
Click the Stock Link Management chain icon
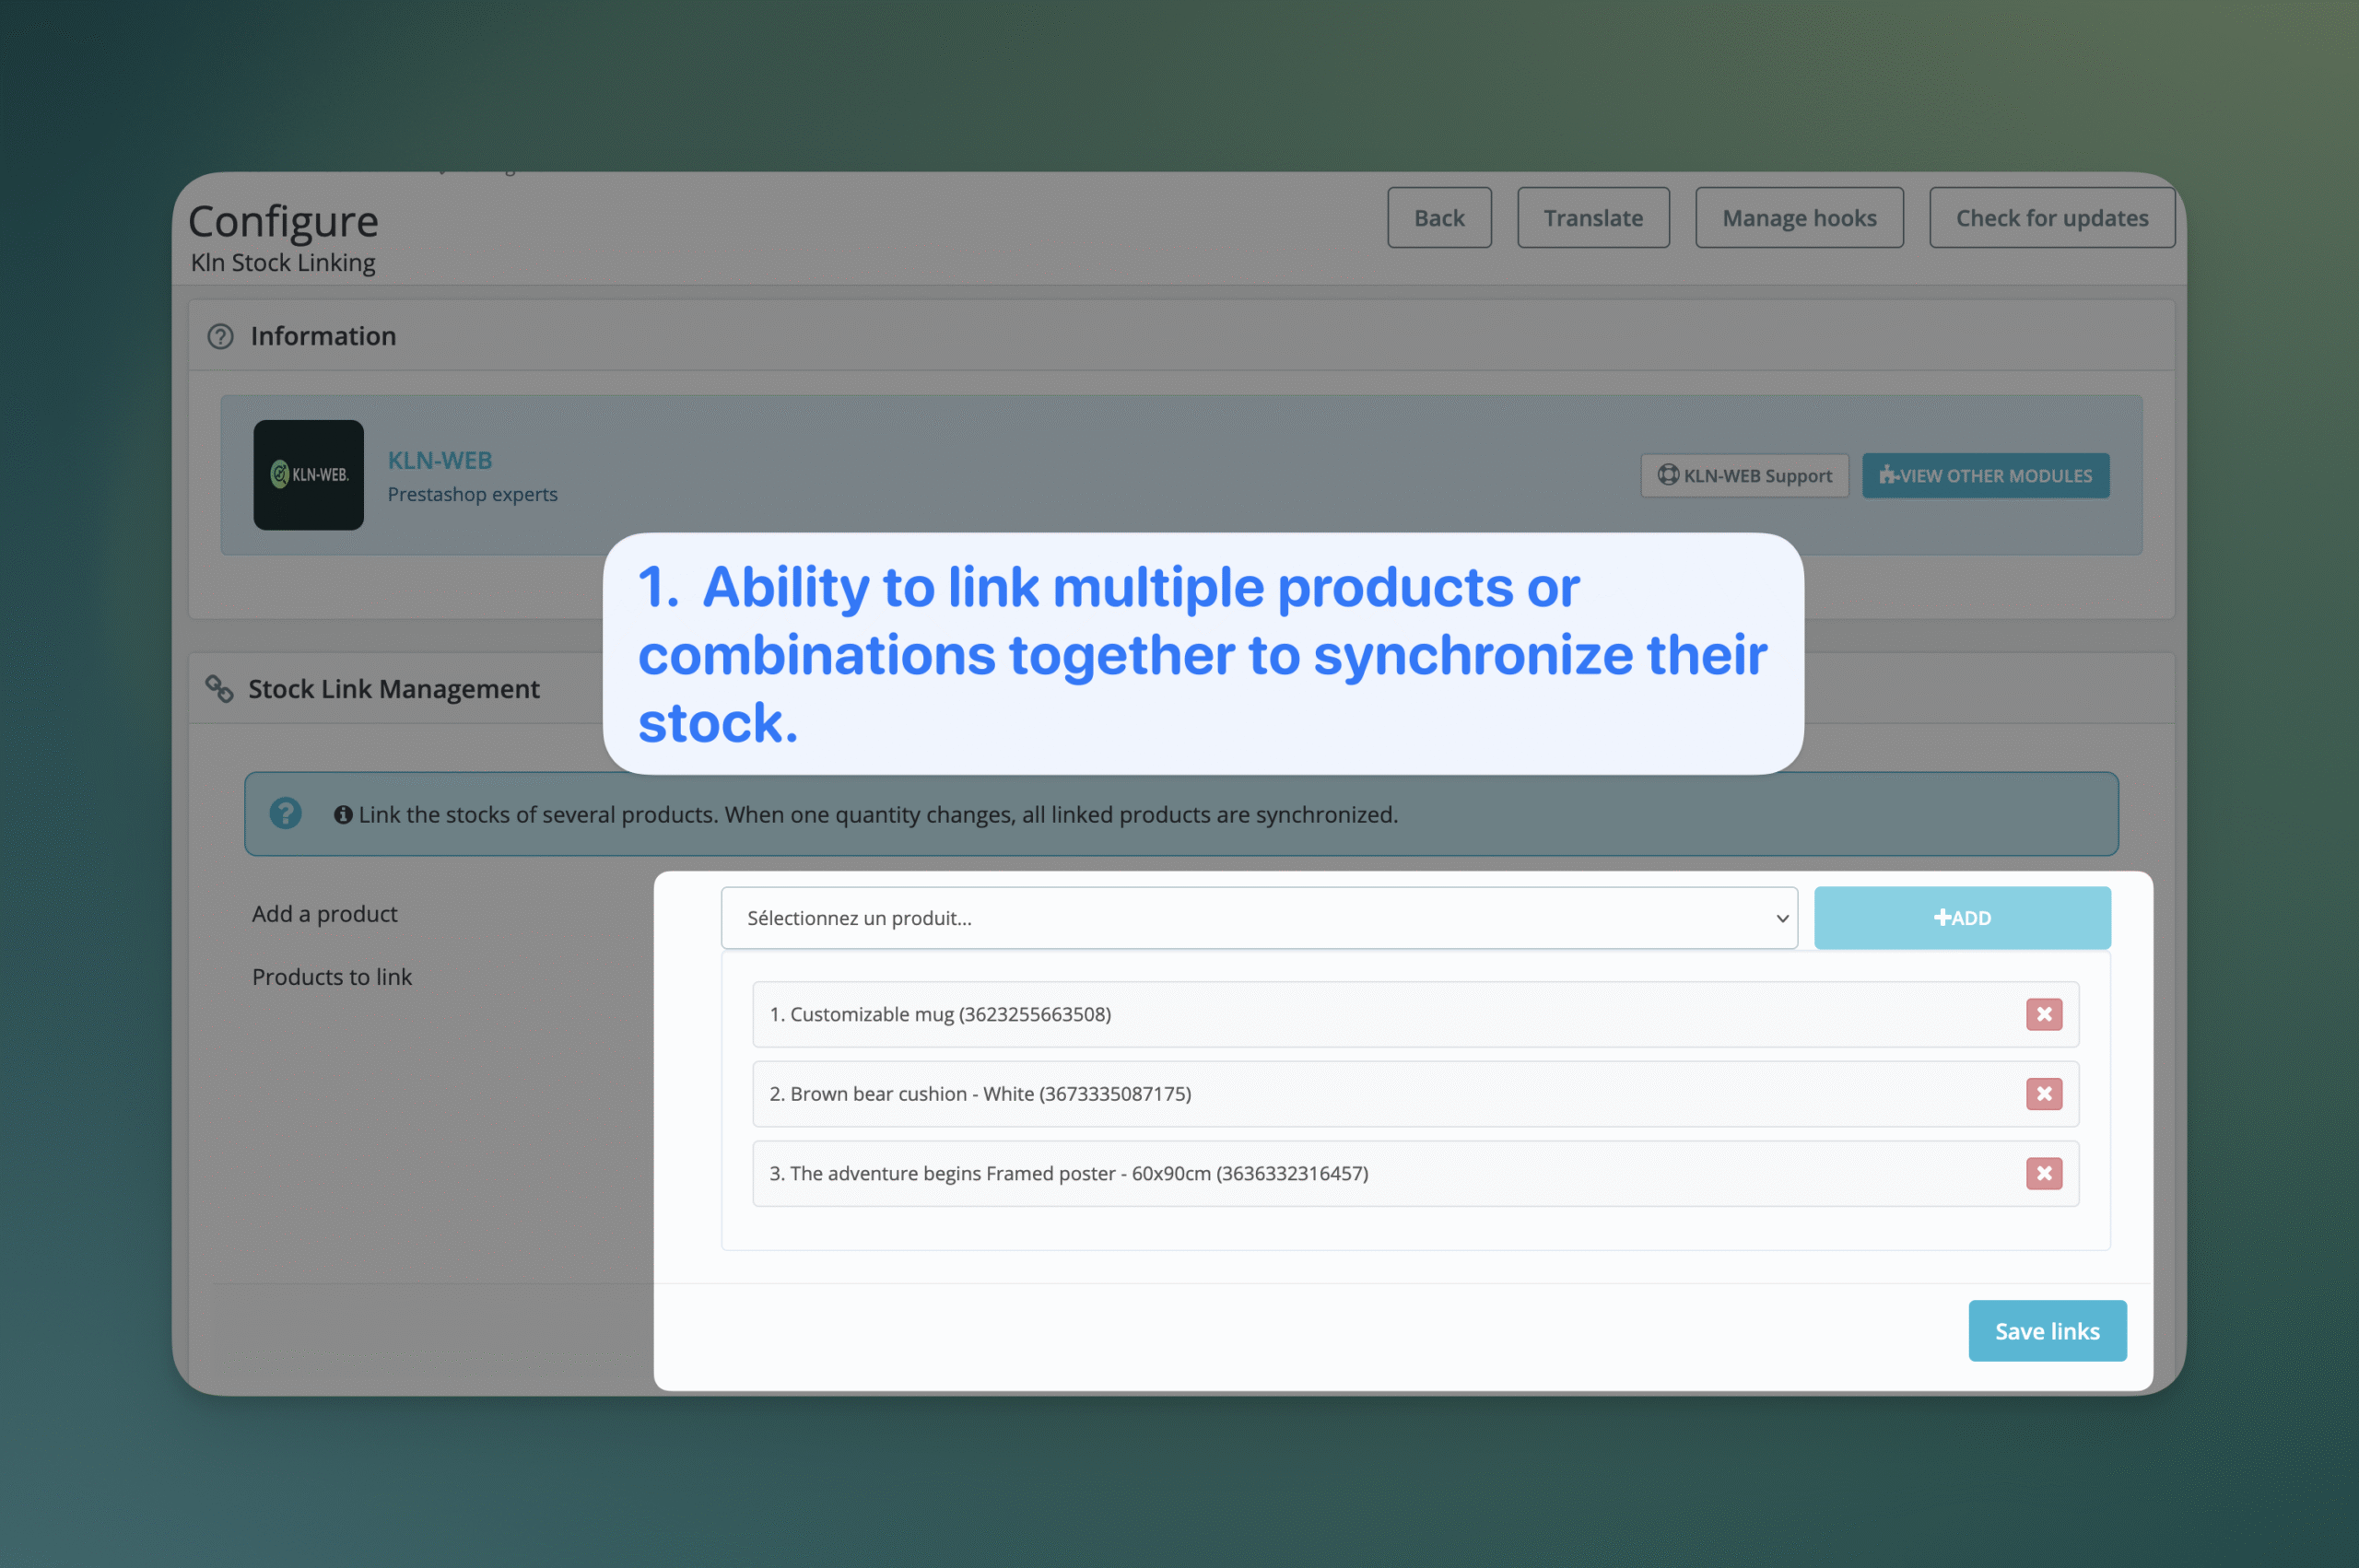point(219,689)
